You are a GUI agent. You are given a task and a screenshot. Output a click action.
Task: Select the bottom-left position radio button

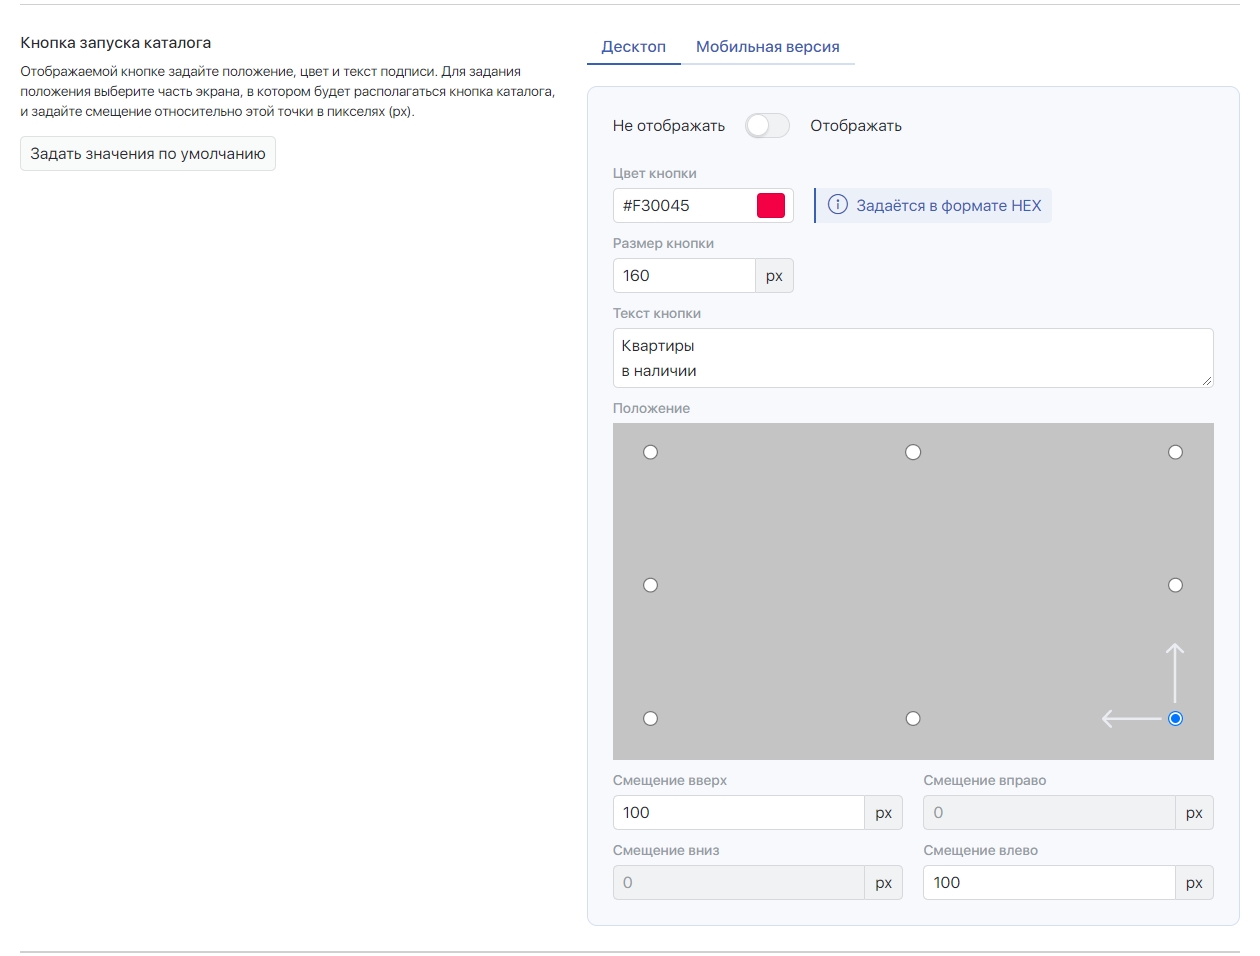click(x=650, y=718)
